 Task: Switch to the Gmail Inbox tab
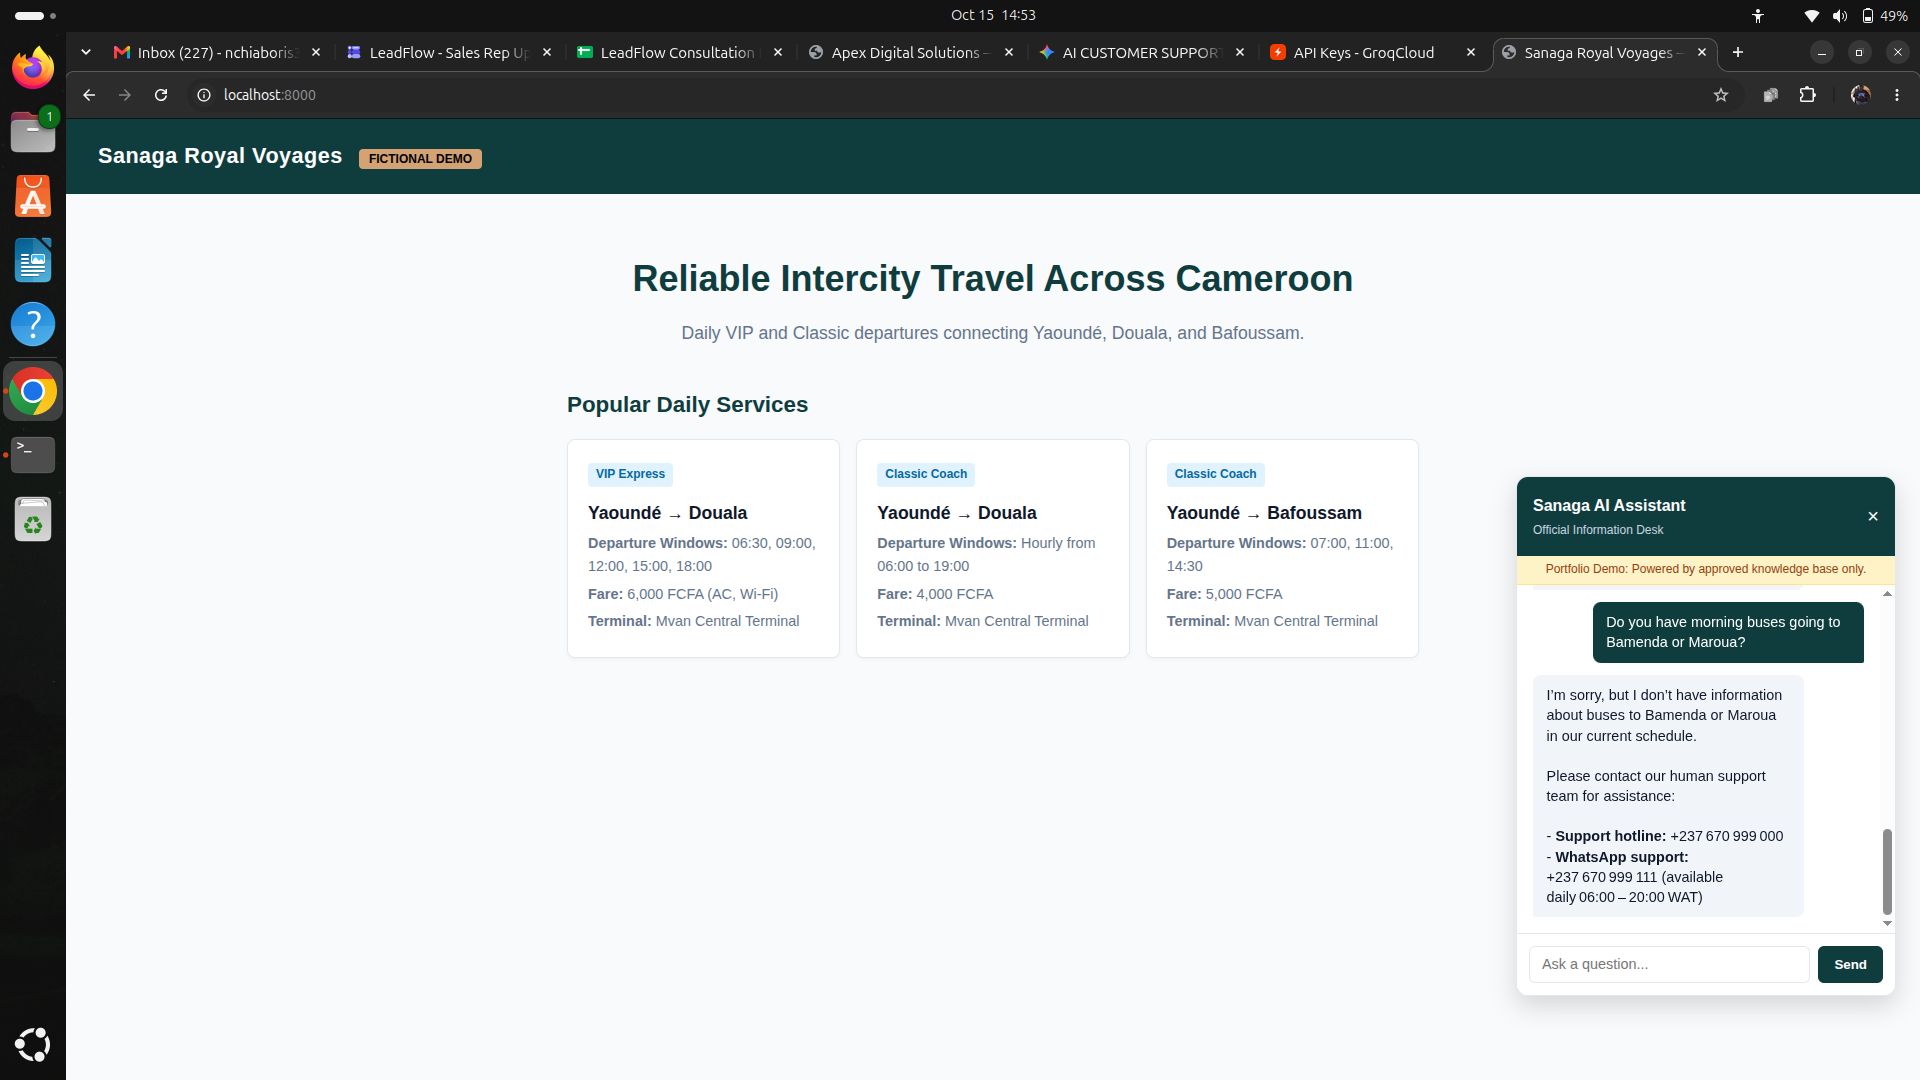pyautogui.click(x=217, y=53)
